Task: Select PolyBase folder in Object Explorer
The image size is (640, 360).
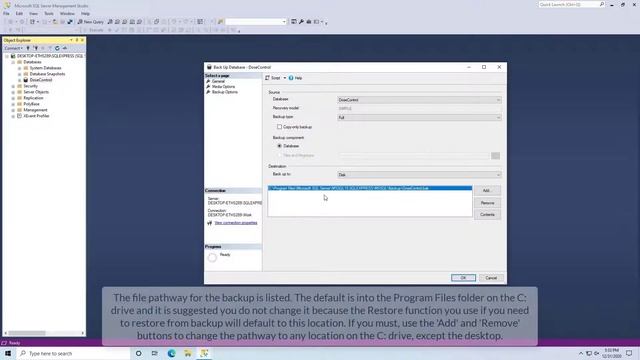Action: [x=31, y=104]
